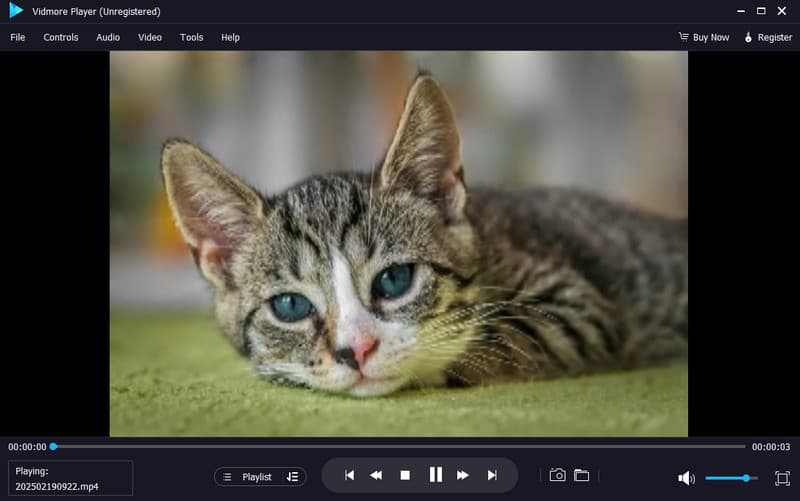Click the rewind button
800x501 pixels.
377,476
